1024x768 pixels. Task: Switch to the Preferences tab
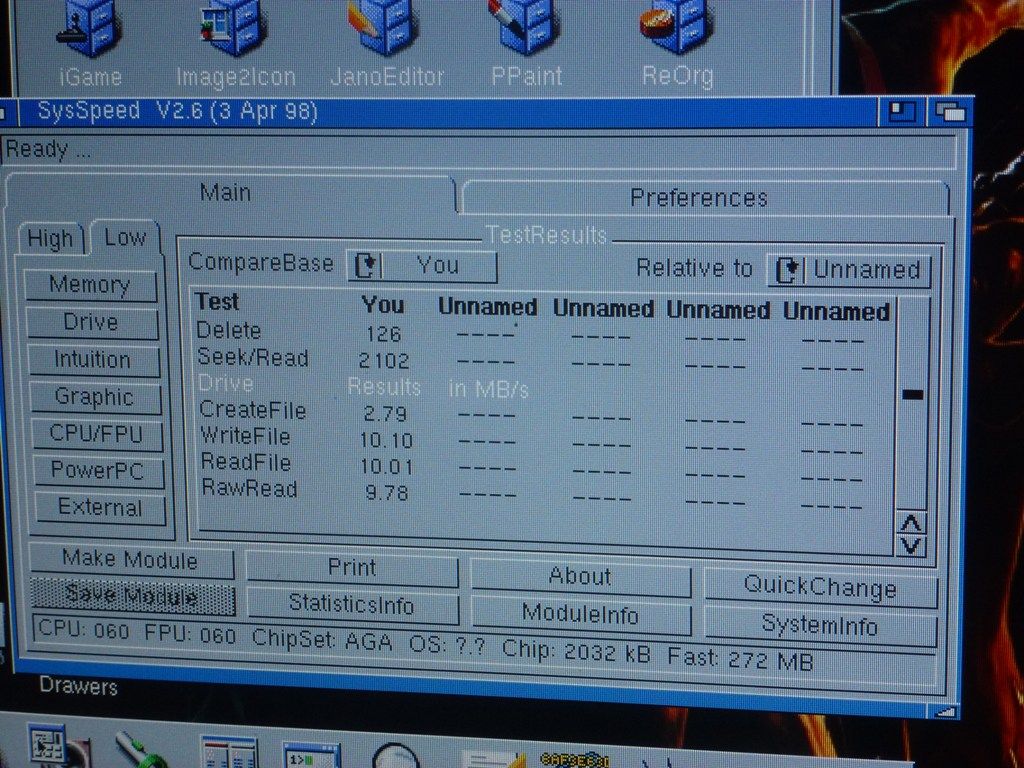point(700,198)
